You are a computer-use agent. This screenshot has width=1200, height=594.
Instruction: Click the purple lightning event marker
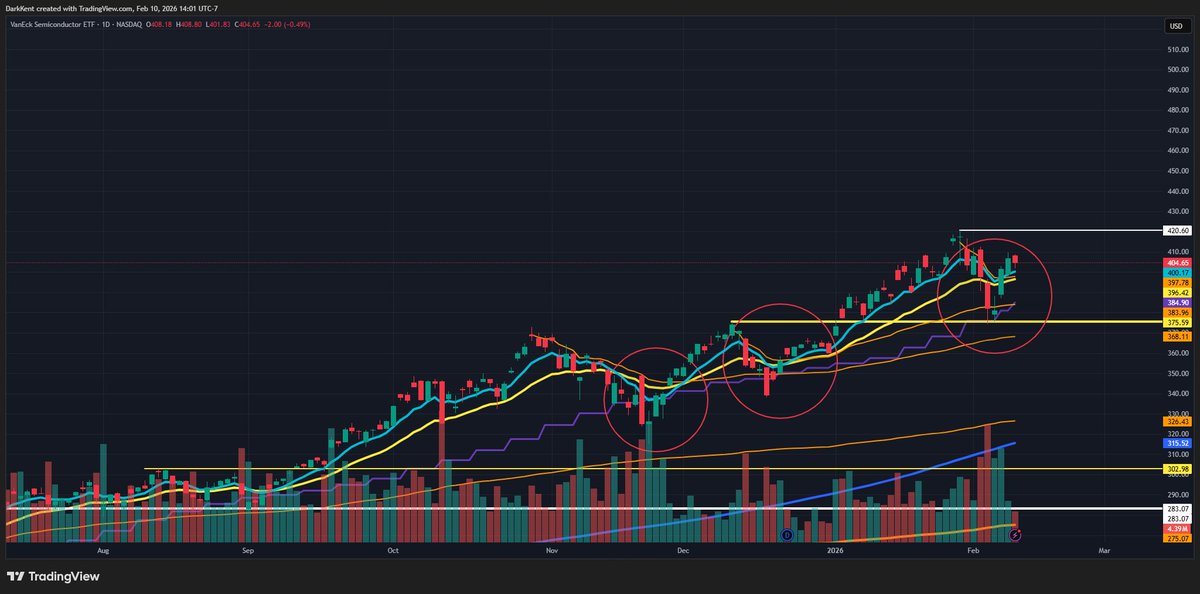pos(1016,536)
